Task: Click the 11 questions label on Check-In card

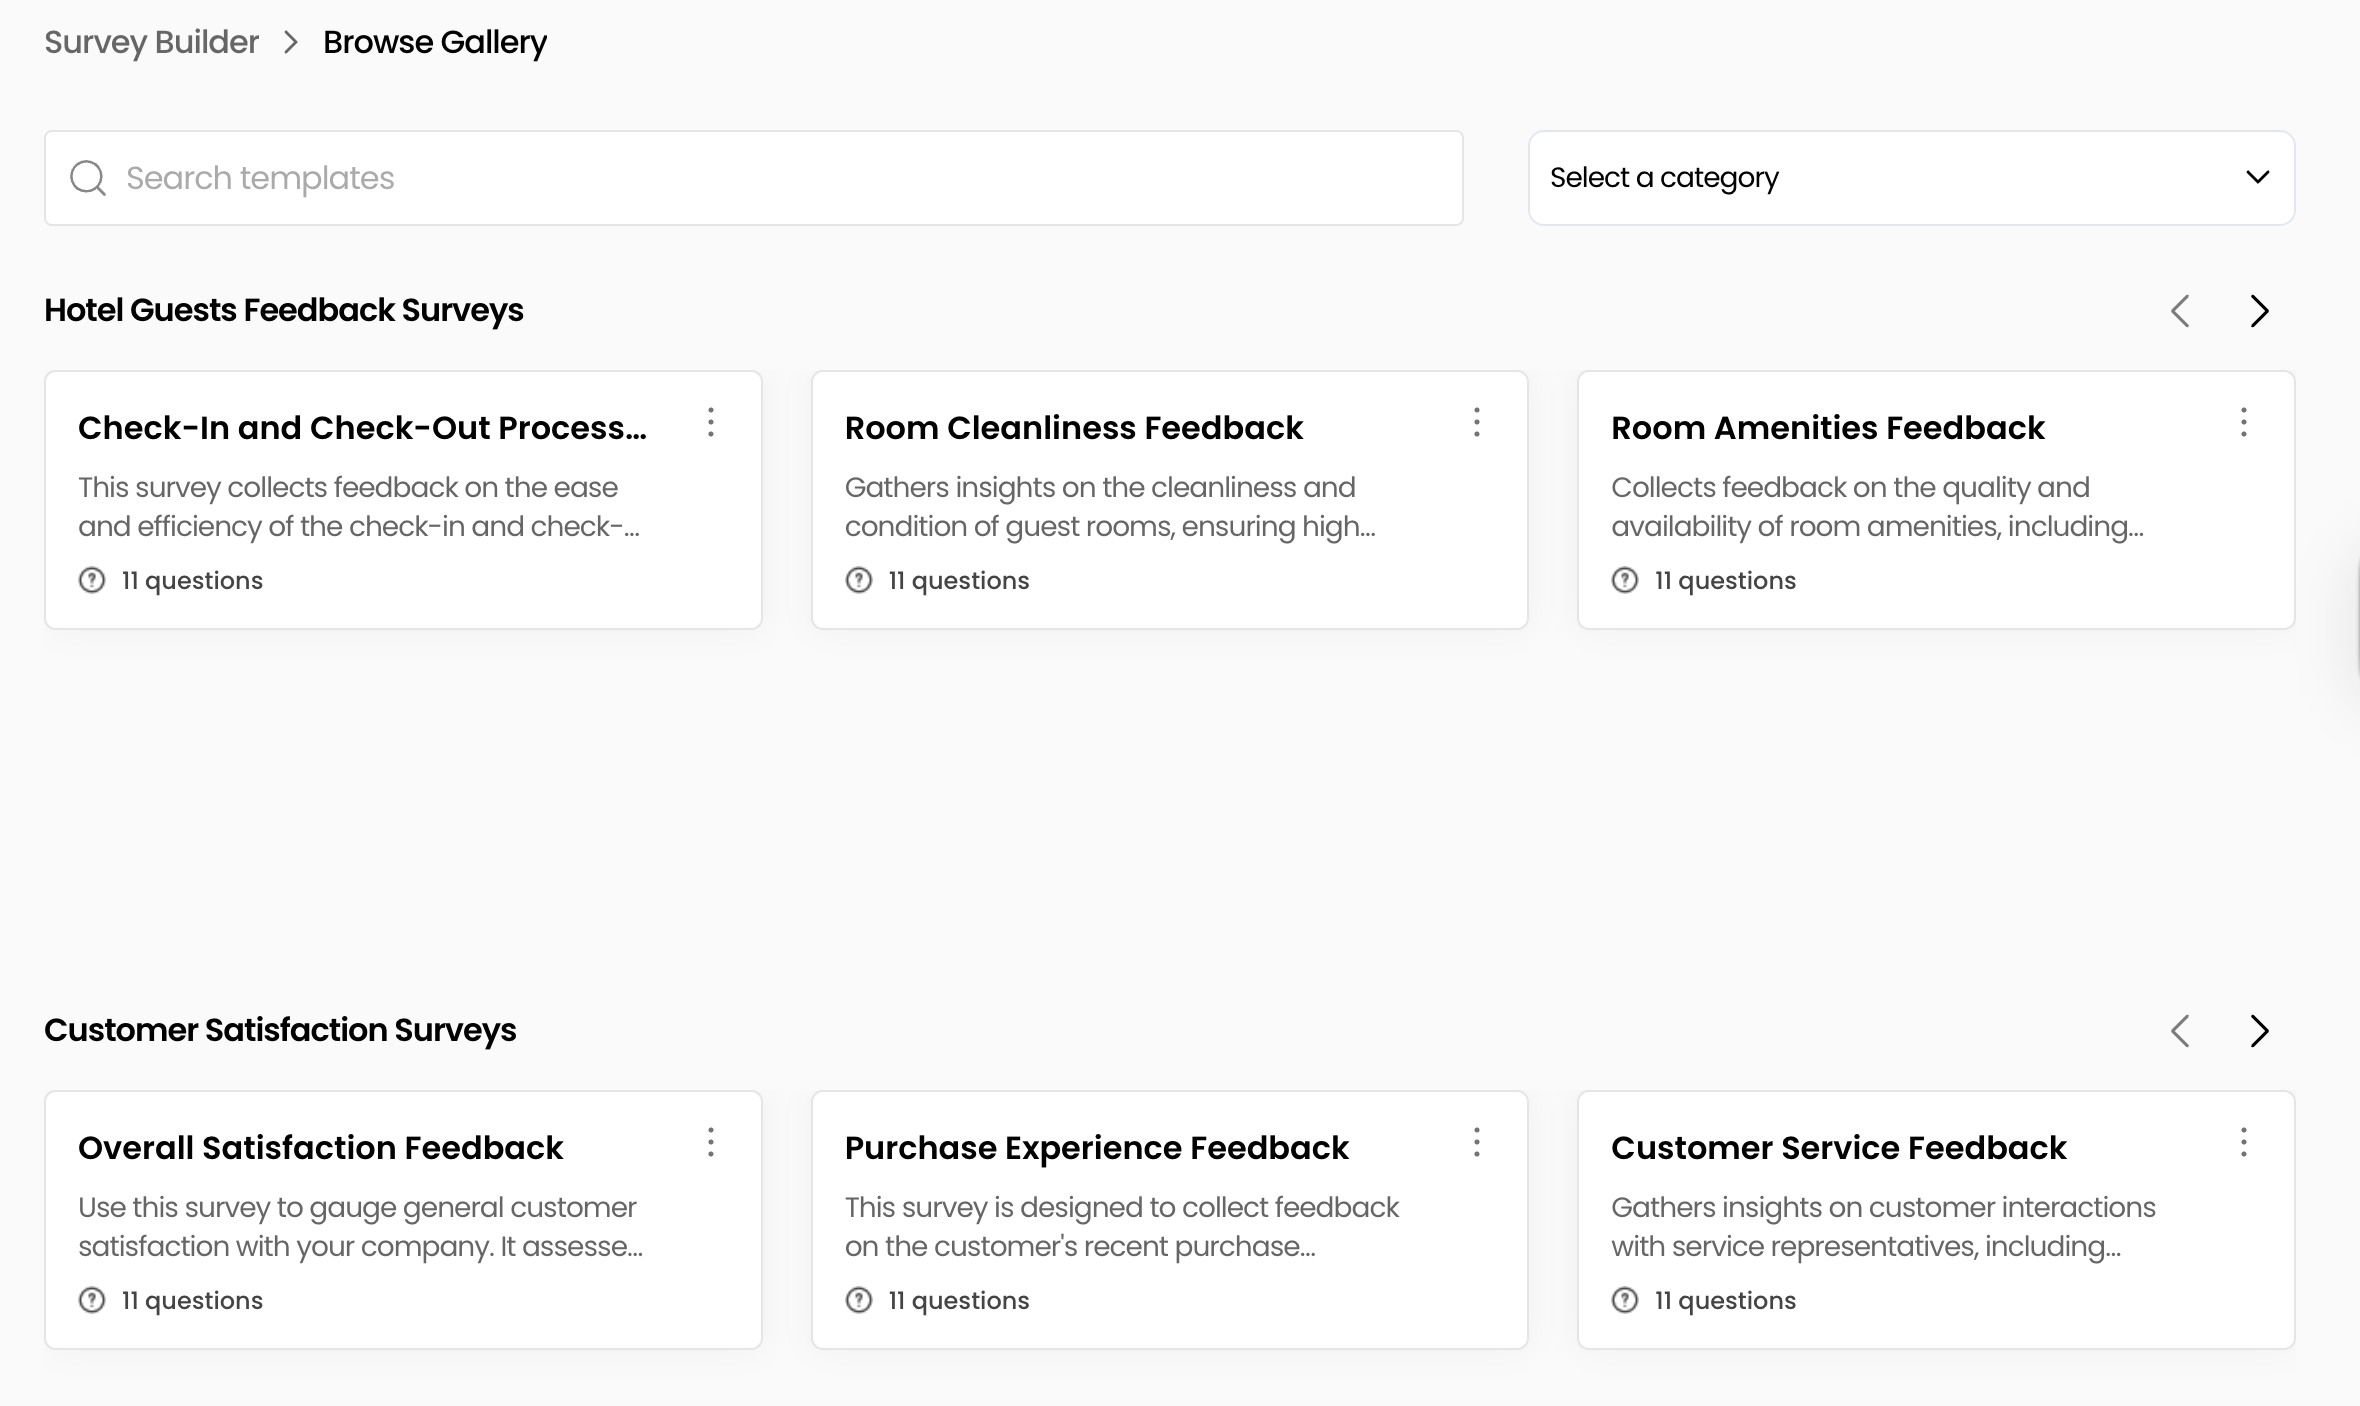Action: [191, 580]
